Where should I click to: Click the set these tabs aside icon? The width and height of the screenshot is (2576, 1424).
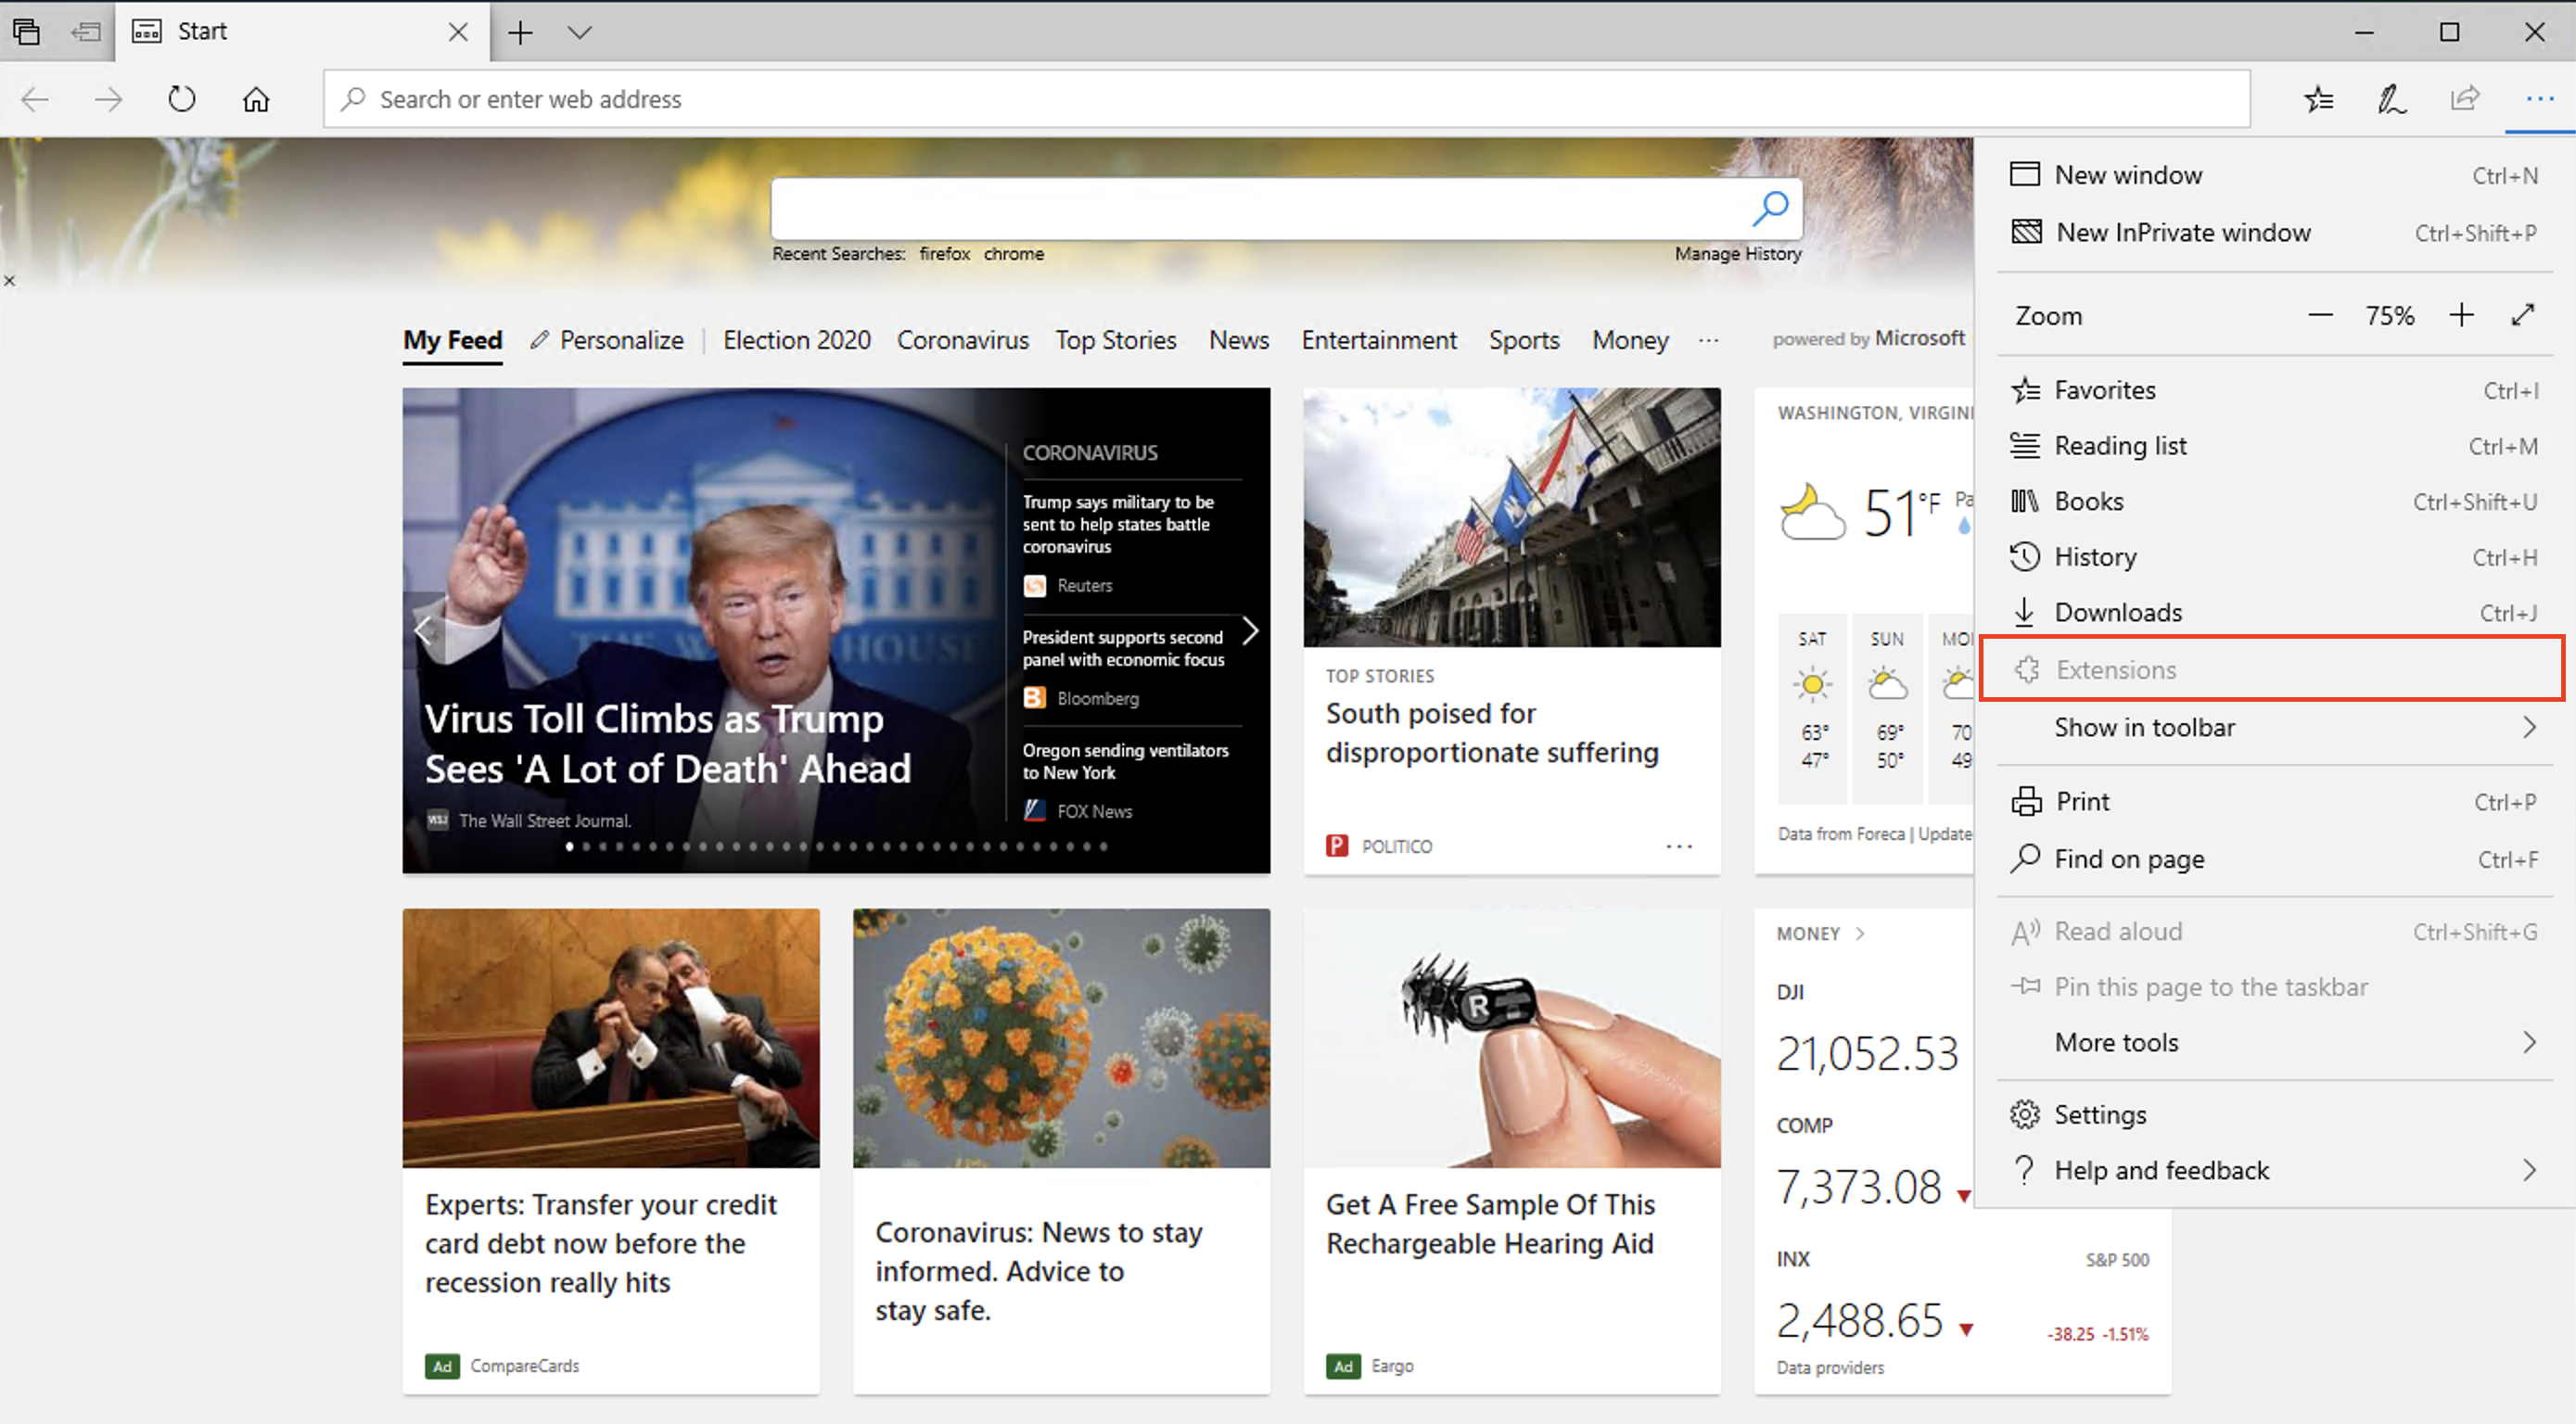point(85,32)
